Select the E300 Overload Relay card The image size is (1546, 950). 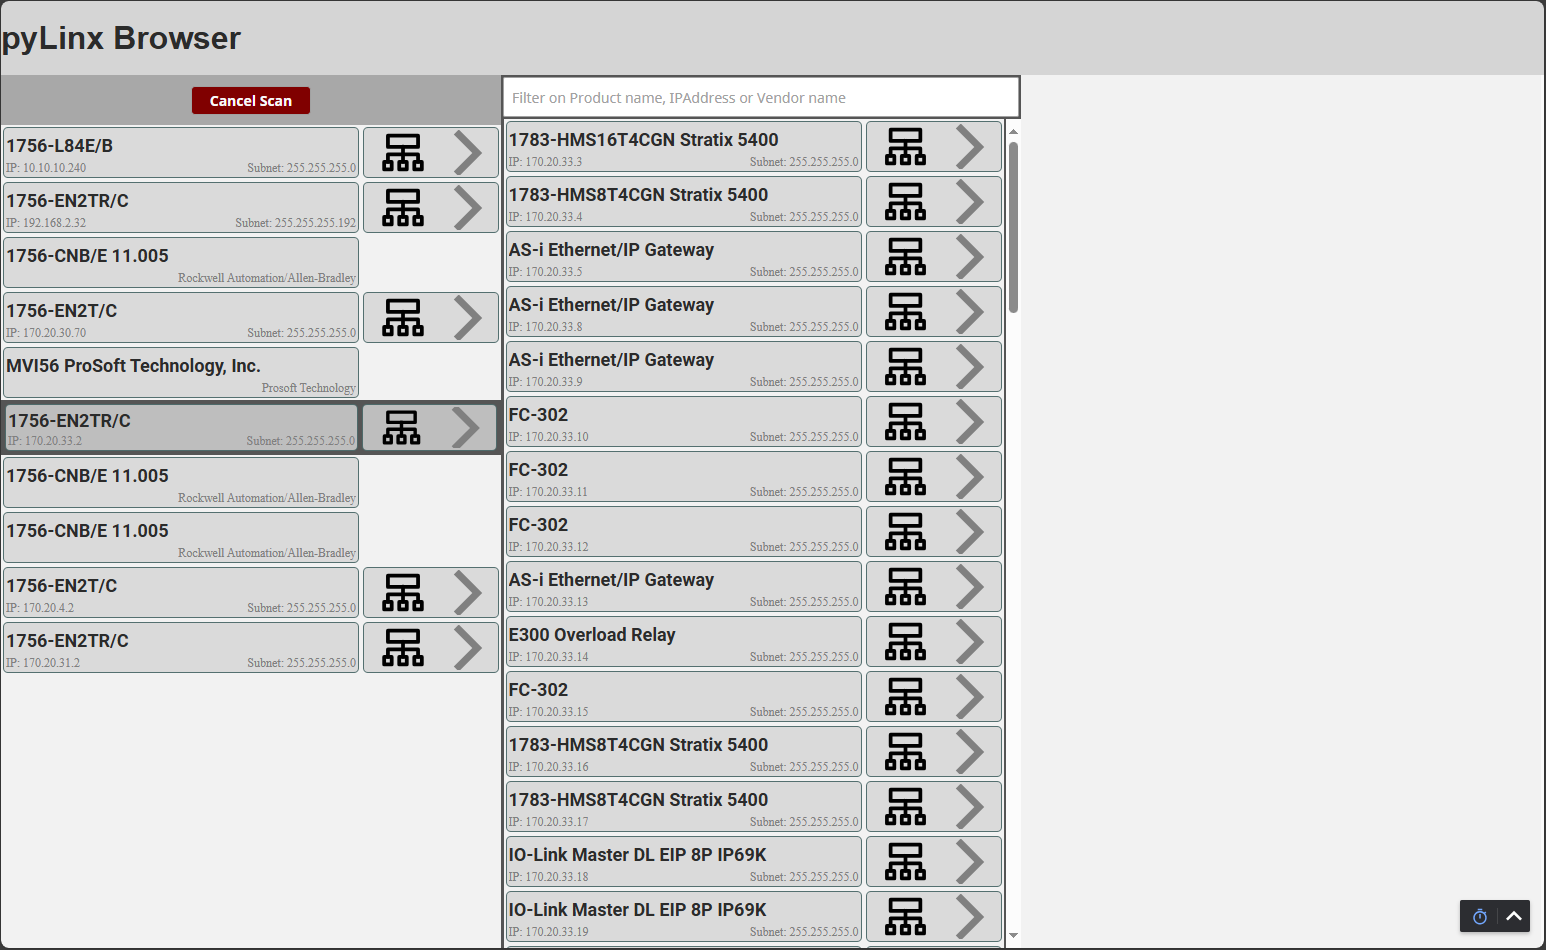coord(684,642)
